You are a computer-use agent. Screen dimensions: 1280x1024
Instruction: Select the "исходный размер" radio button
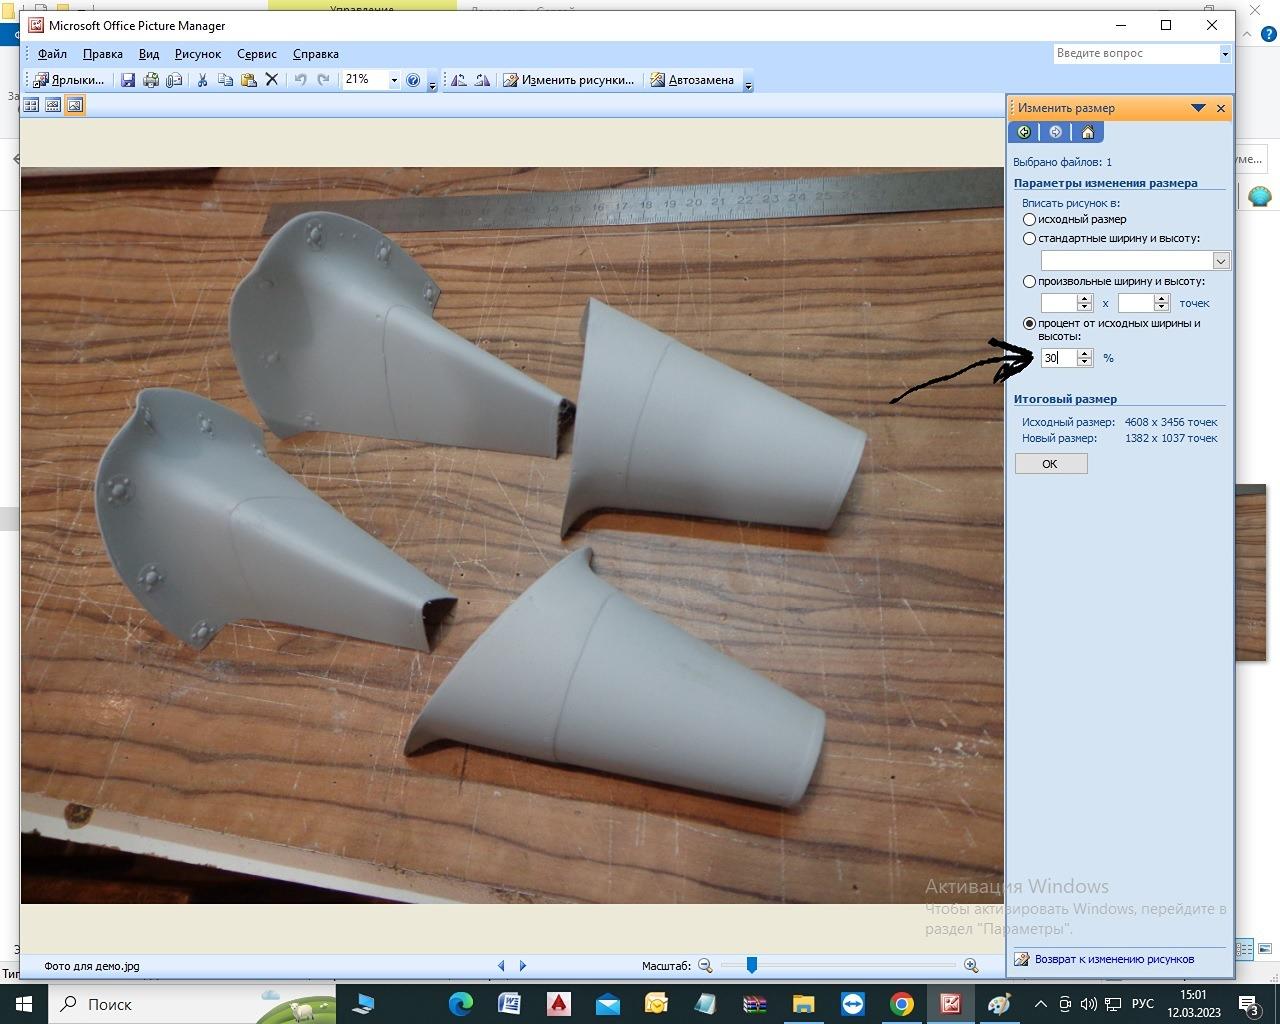click(x=1029, y=219)
